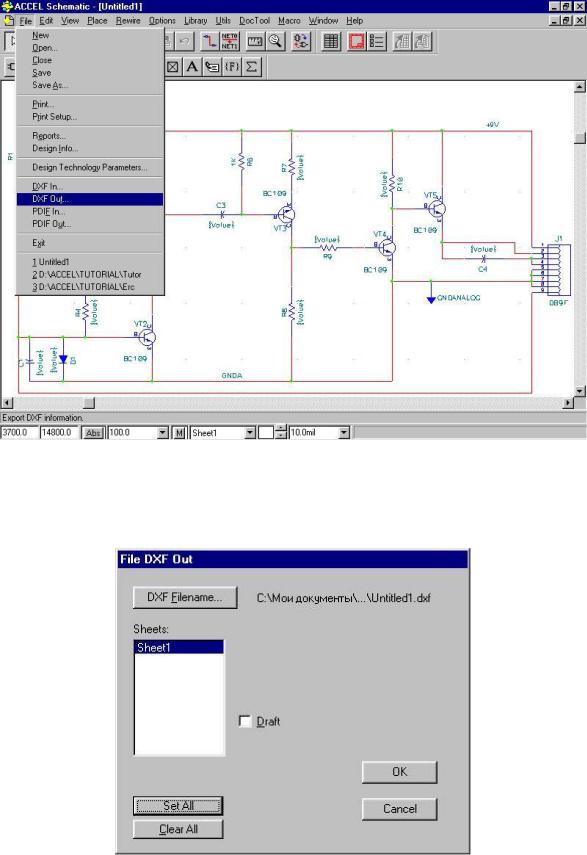587x855 pixels.
Task: Open the Sheet1 sheet selector dropdown
Action: pos(250,432)
